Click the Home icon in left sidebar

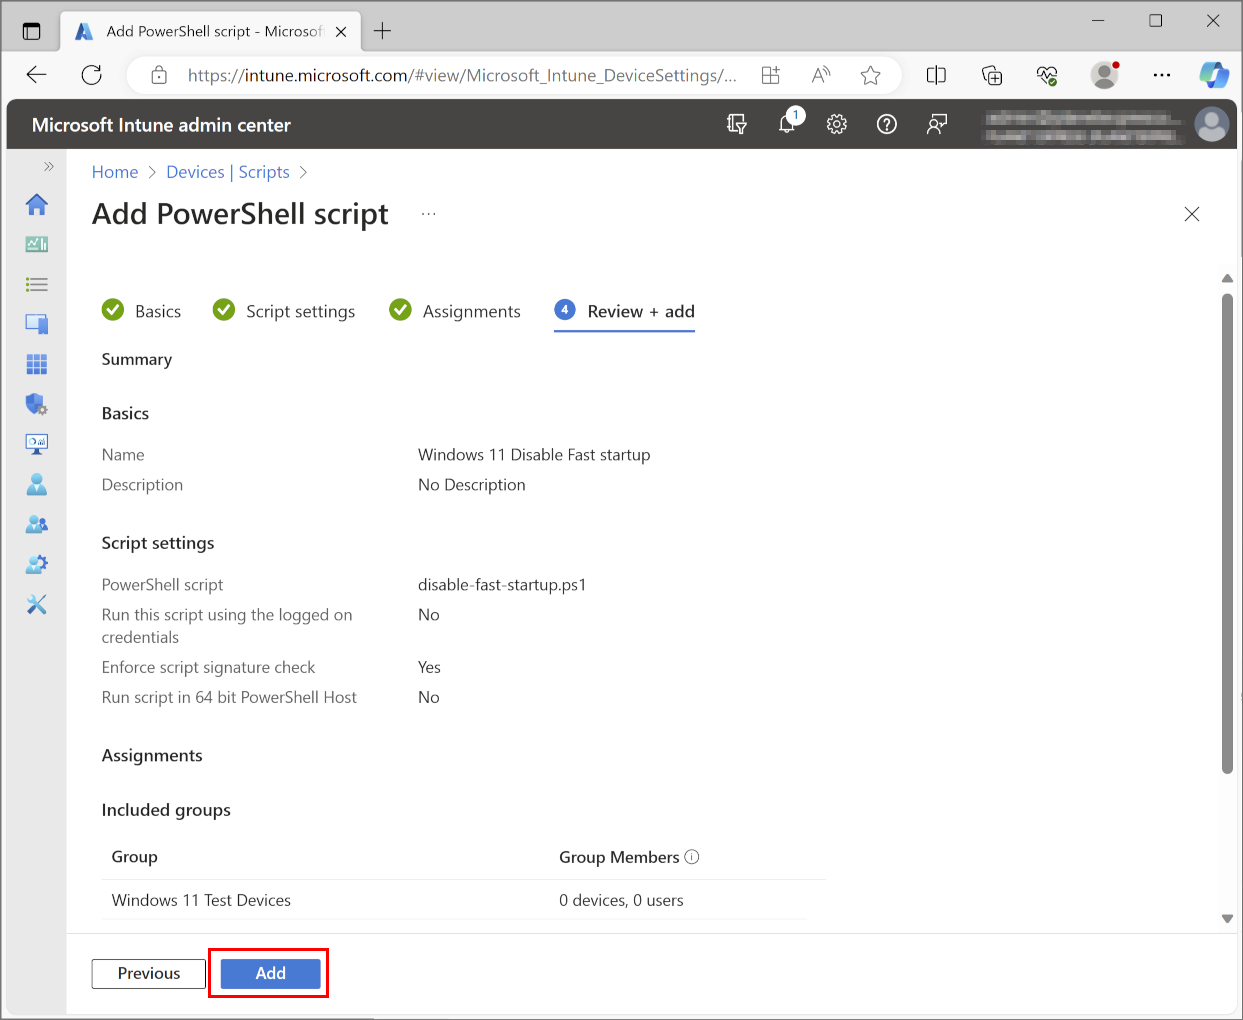(37, 205)
